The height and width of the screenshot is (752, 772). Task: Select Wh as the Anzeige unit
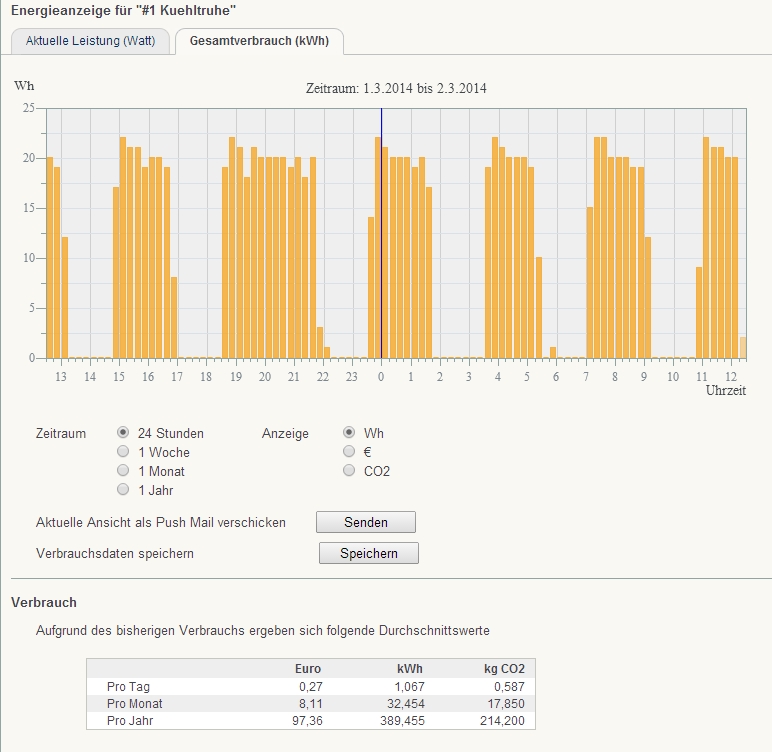[x=349, y=433]
